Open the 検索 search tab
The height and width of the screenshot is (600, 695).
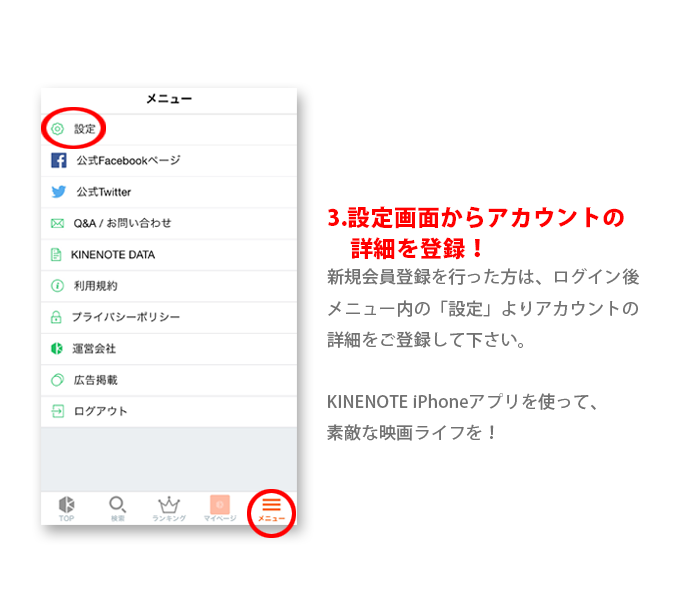pos(117,509)
